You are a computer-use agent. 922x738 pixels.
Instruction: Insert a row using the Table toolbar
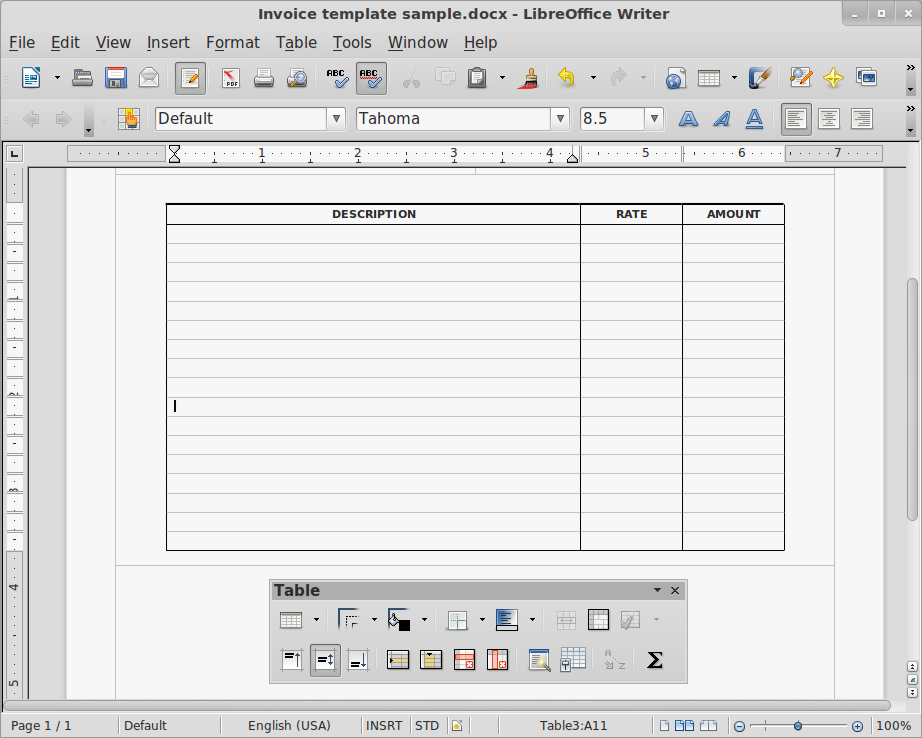(x=398, y=660)
